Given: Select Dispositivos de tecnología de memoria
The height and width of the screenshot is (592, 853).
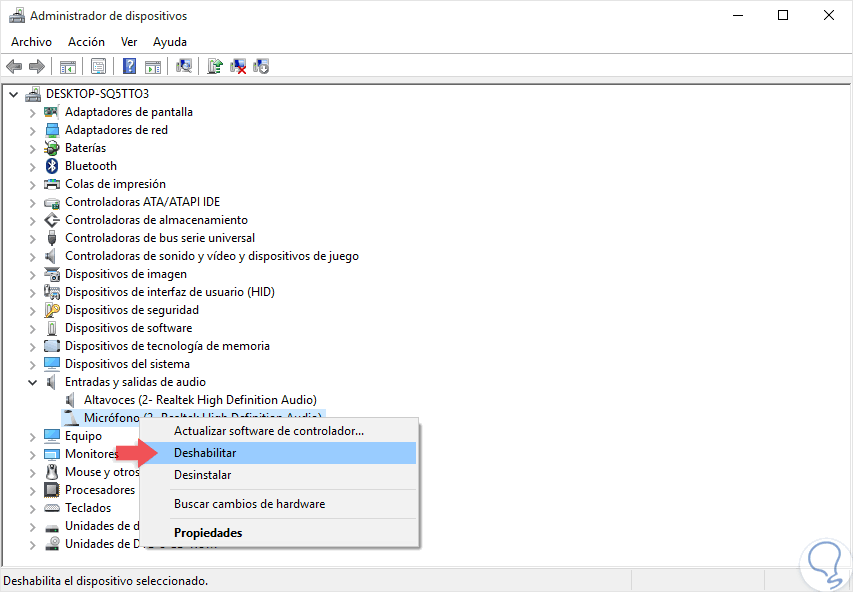Looking at the screenshot, I should 168,346.
